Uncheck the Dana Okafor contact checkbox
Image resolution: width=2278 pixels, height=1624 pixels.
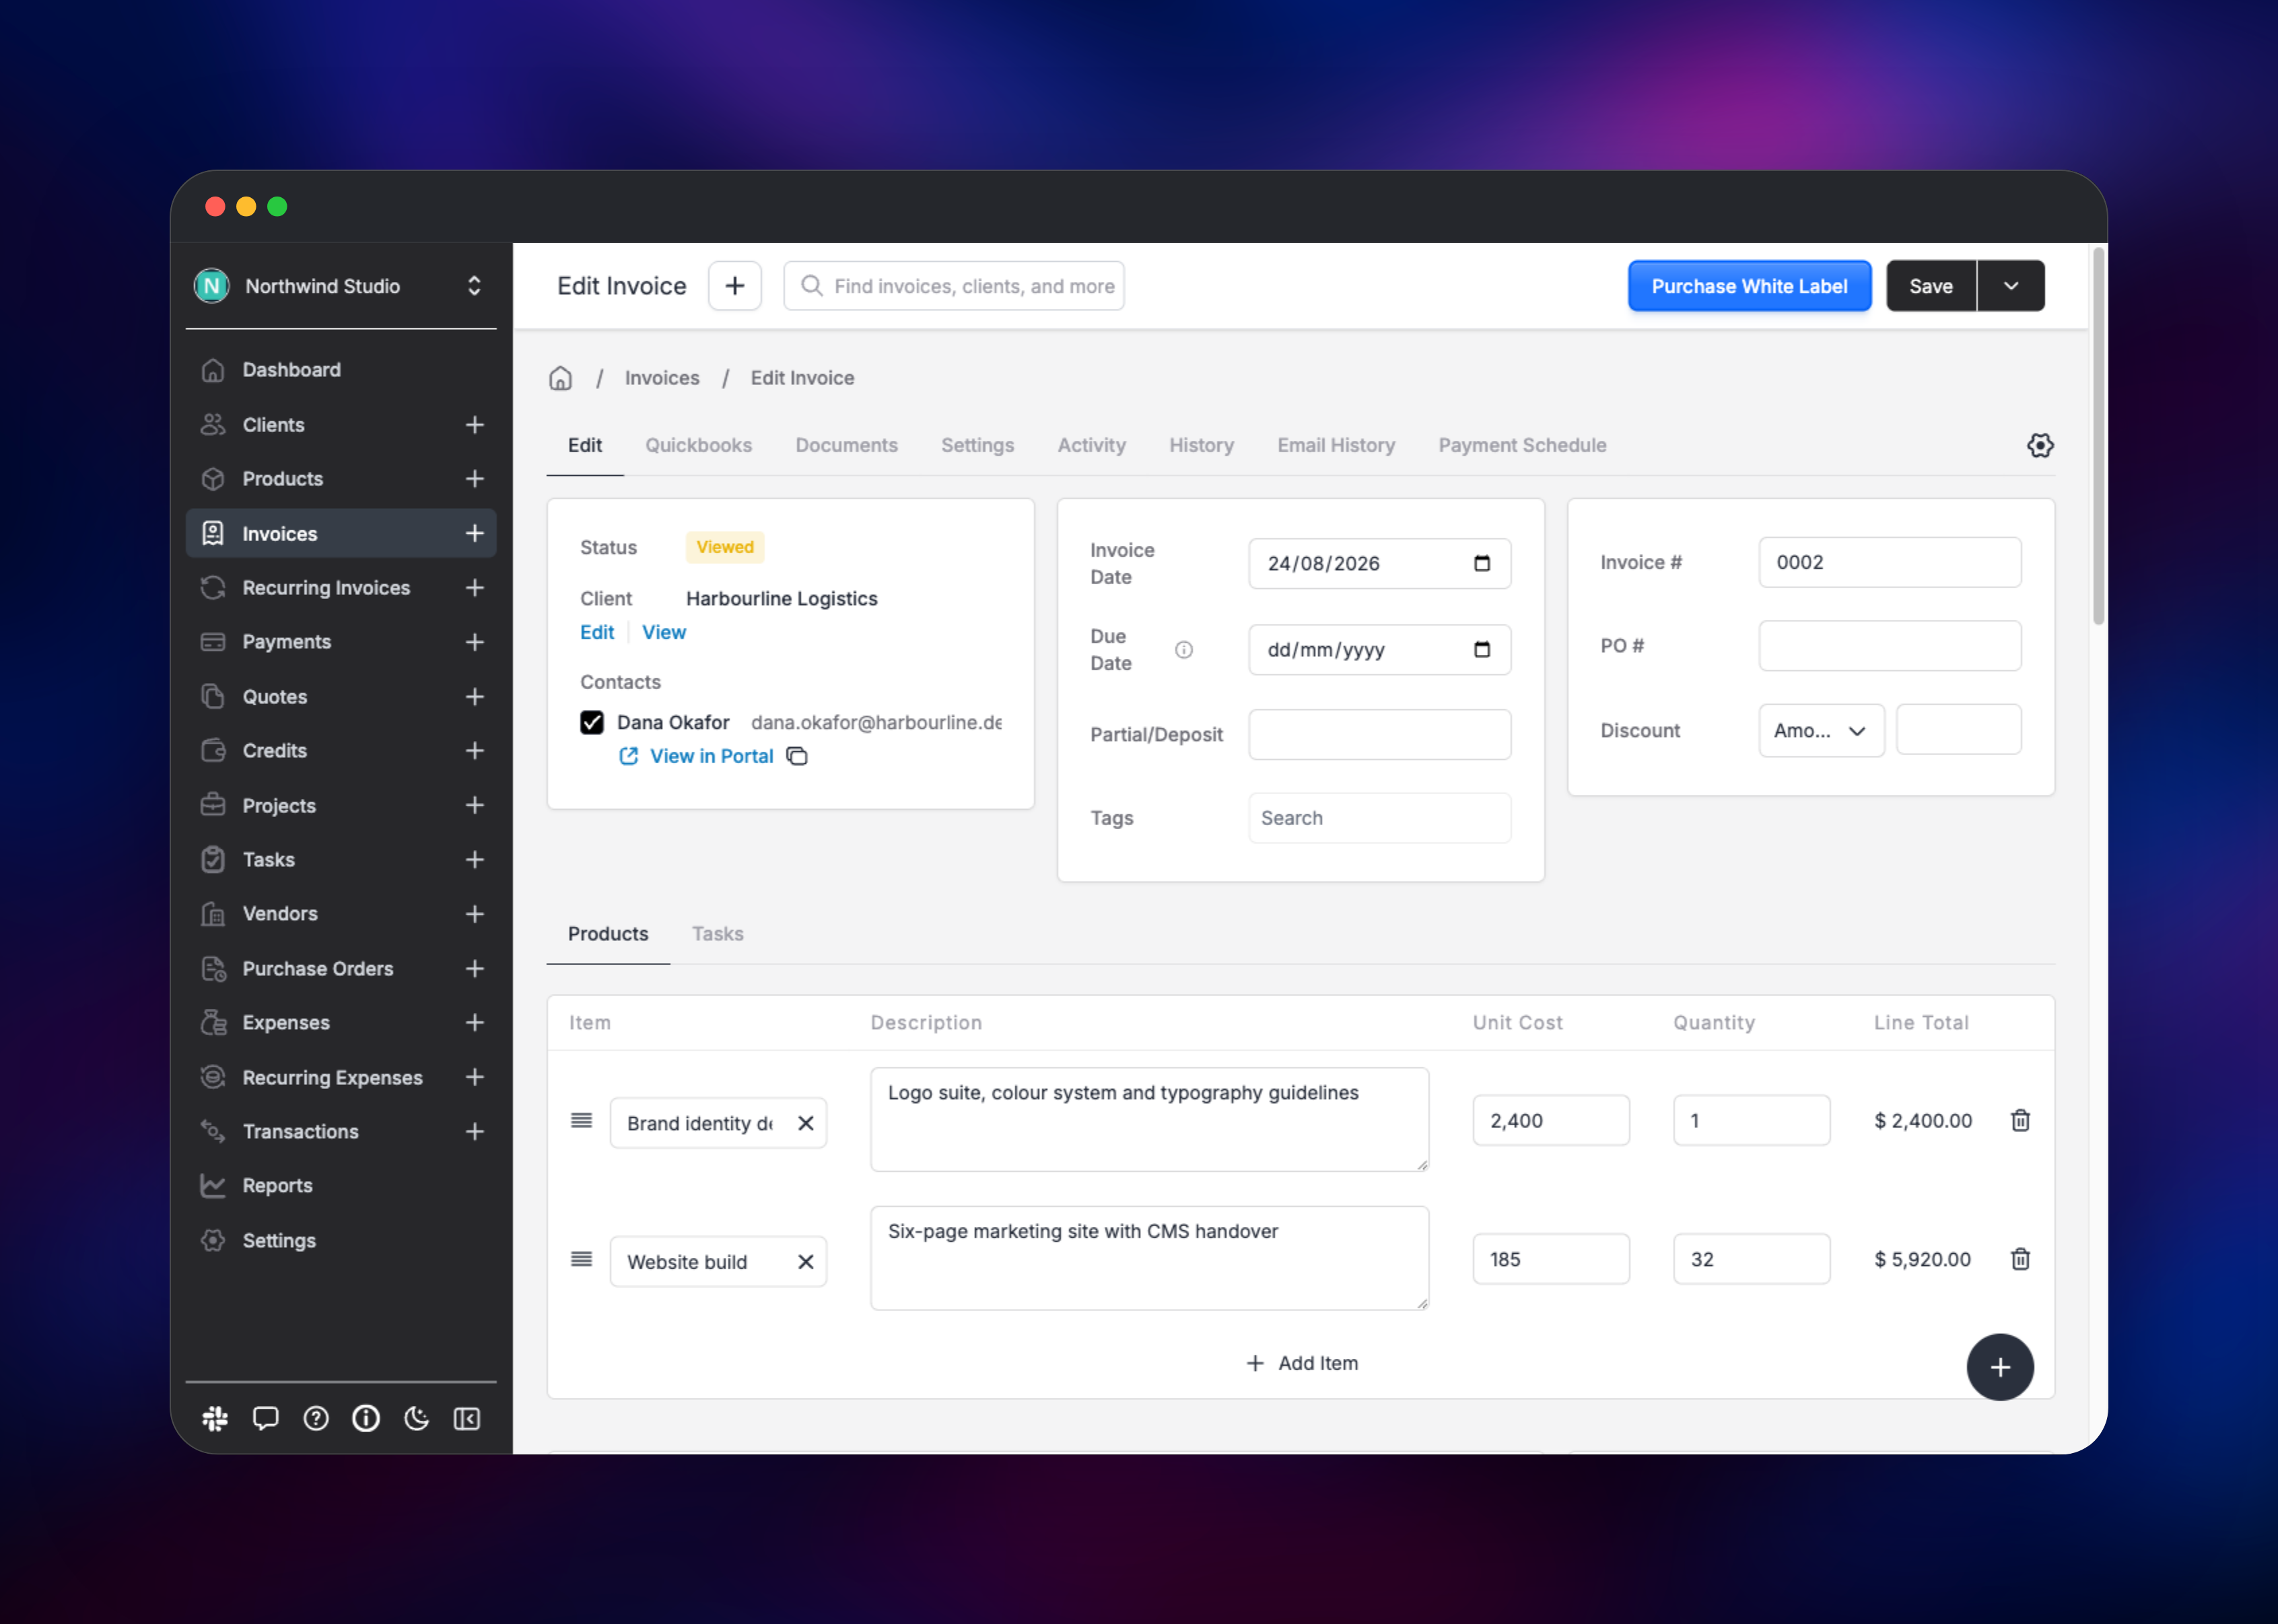click(592, 722)
